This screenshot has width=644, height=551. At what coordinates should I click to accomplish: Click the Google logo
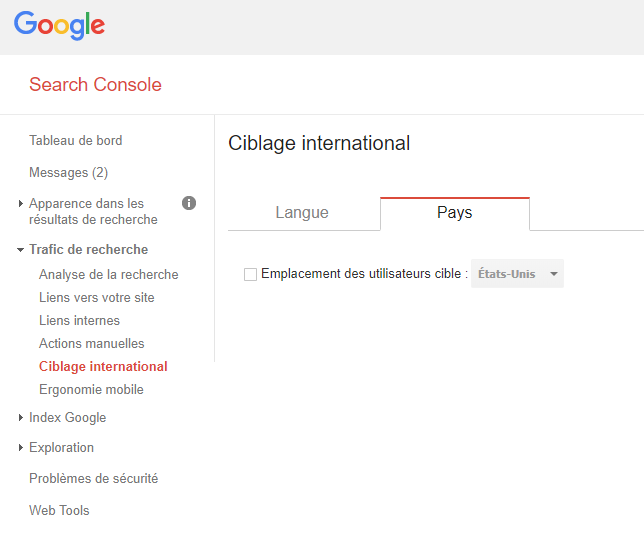click(x=59, y=26)
